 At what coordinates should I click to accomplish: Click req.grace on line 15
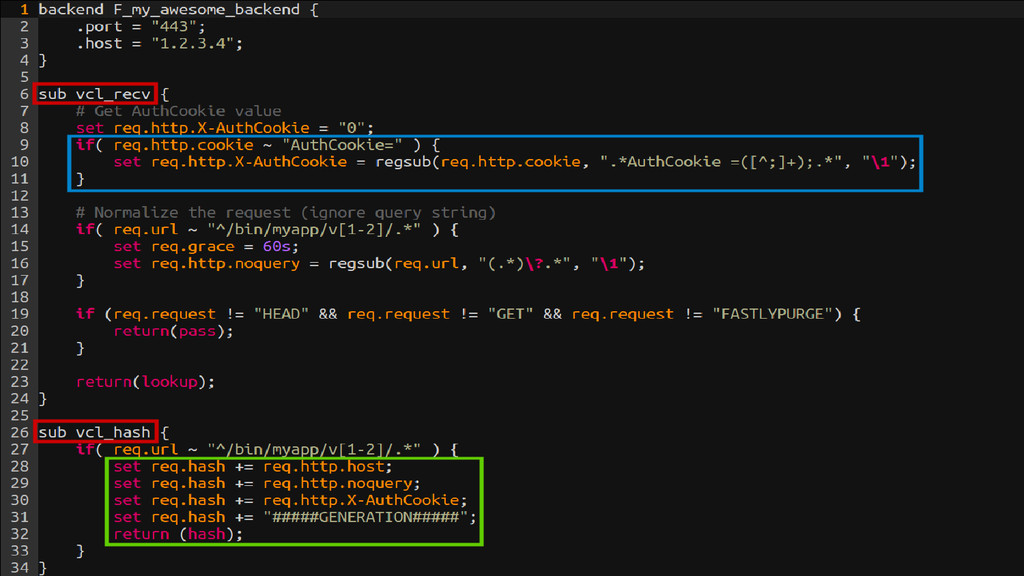[x=193, y=247]
